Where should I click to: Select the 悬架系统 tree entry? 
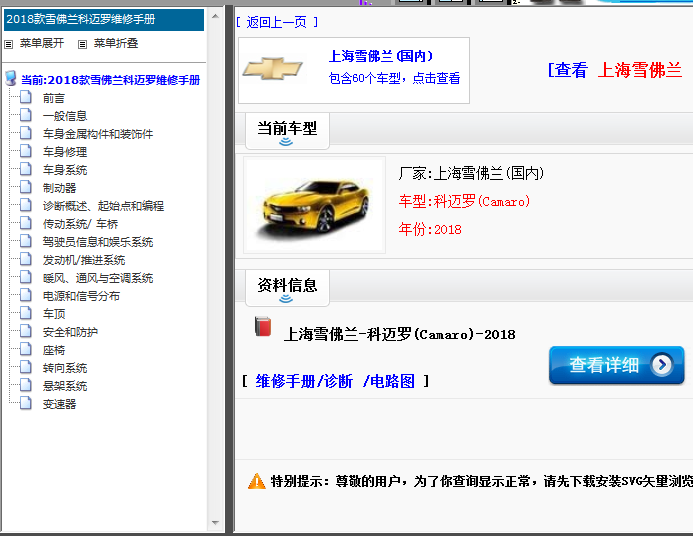pyautogui.click(x=65, y=386)
